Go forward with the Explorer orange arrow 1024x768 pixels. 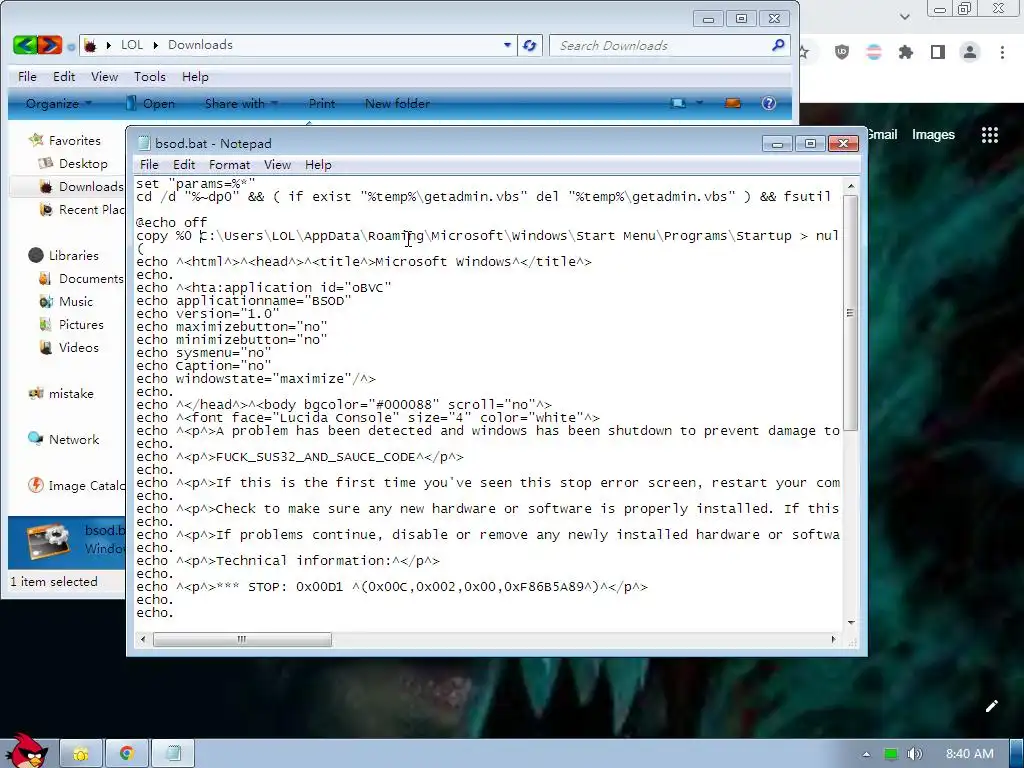coord(50,45)
